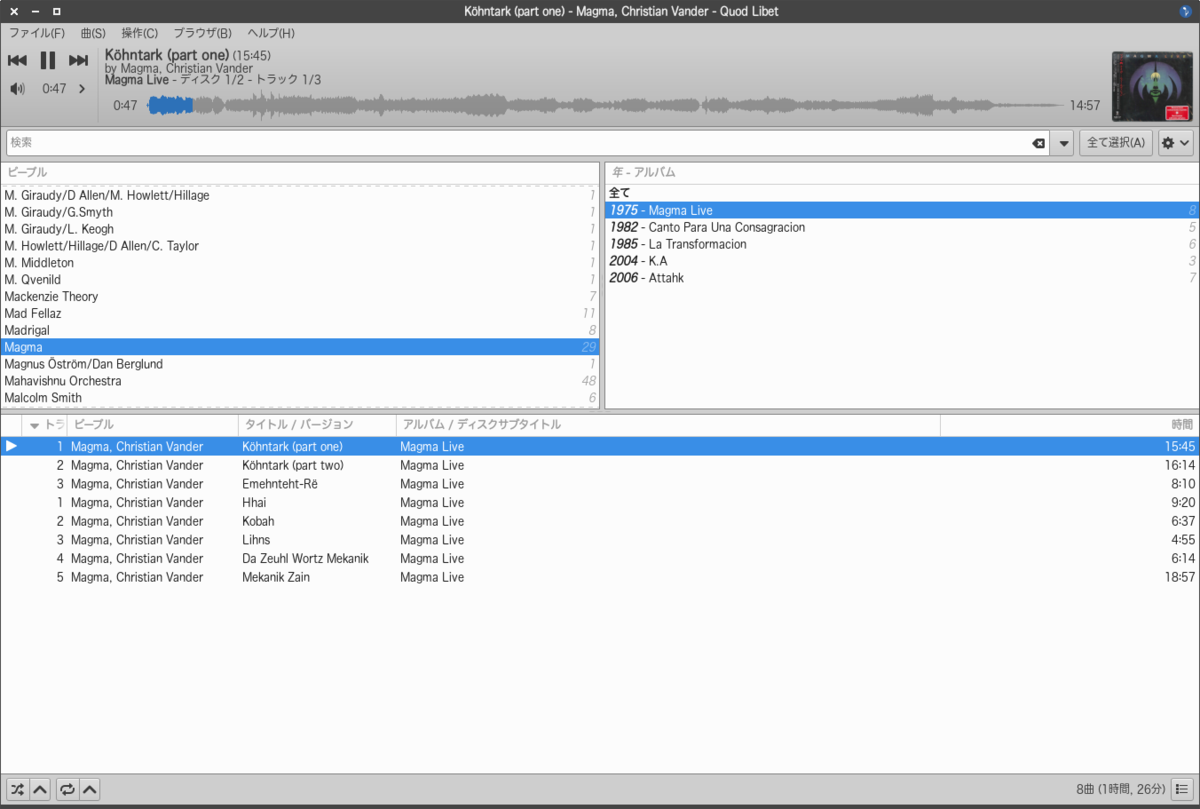
Task: Select the 全て entry in album pane
Action: pyautogui.click(x=902, y=193)
